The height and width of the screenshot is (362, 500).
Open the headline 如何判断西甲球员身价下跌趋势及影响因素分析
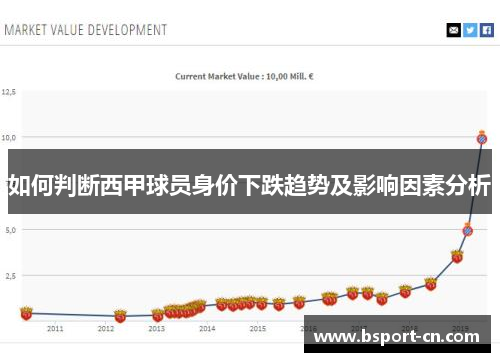click(250, 185)
